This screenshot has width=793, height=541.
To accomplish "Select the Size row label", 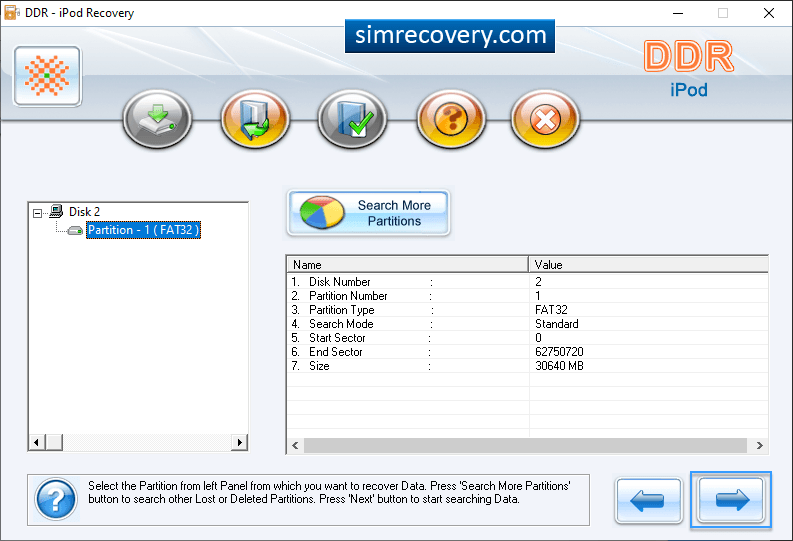I will (x=319, y=366).
